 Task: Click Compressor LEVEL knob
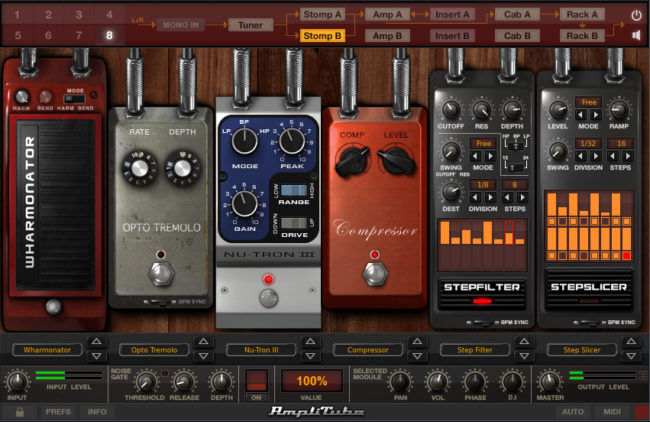point(396,160)
